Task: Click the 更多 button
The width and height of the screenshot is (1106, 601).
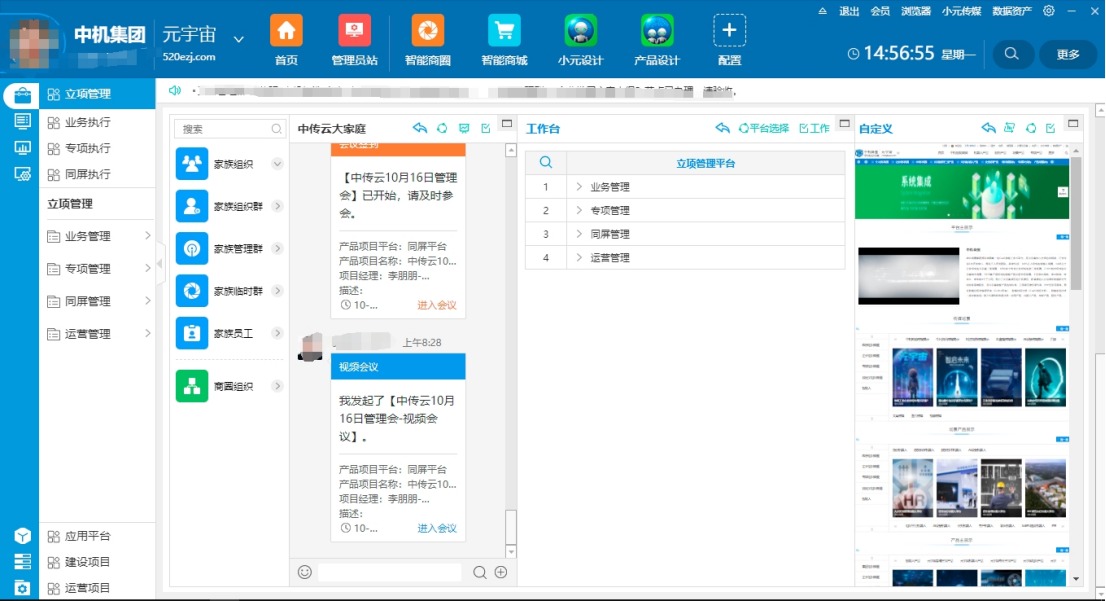Action: [1068, 54]
